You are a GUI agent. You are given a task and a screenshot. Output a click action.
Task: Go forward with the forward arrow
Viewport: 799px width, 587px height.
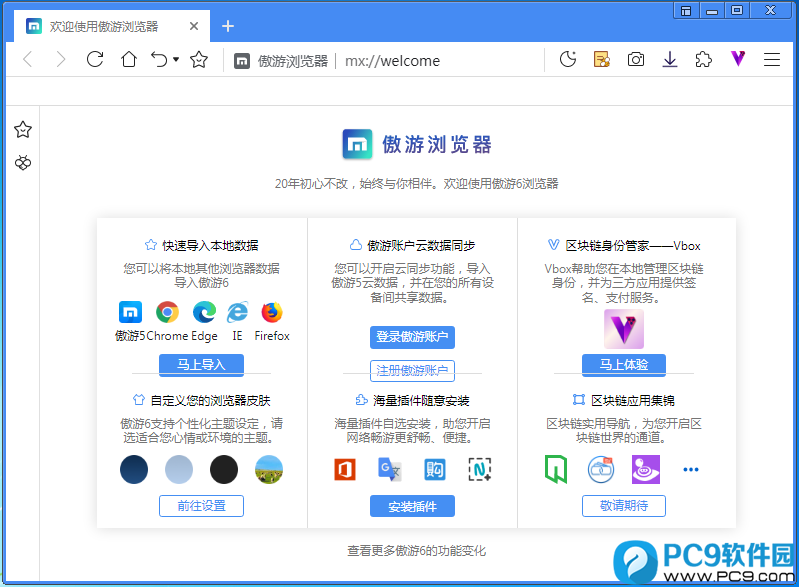coord(61,60)
